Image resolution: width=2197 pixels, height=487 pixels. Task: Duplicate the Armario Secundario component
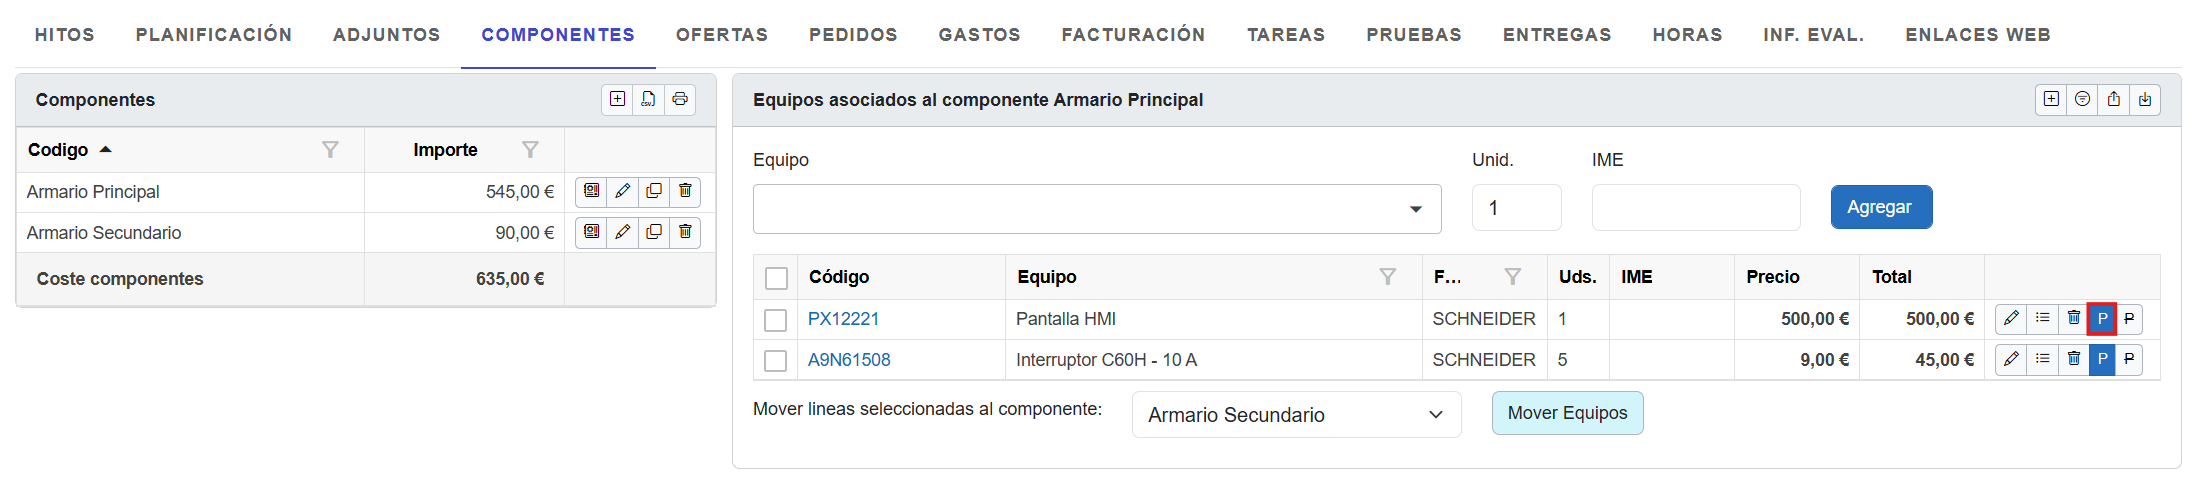[x=654, y=232]
